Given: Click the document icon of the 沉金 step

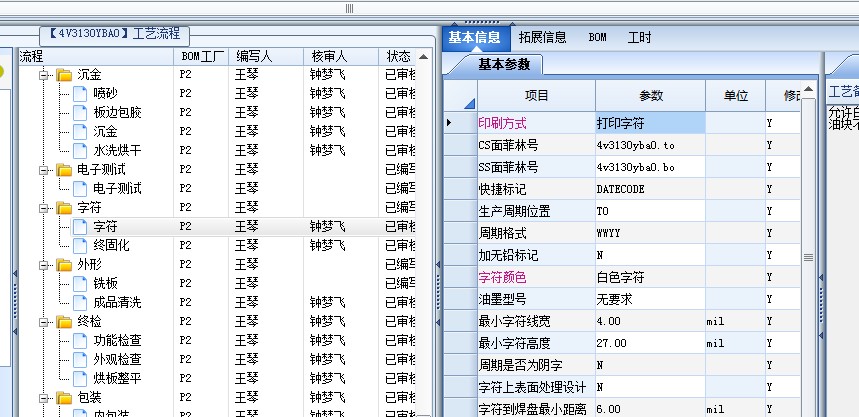Looking at the screenshot, I should (x=80, y=132).
